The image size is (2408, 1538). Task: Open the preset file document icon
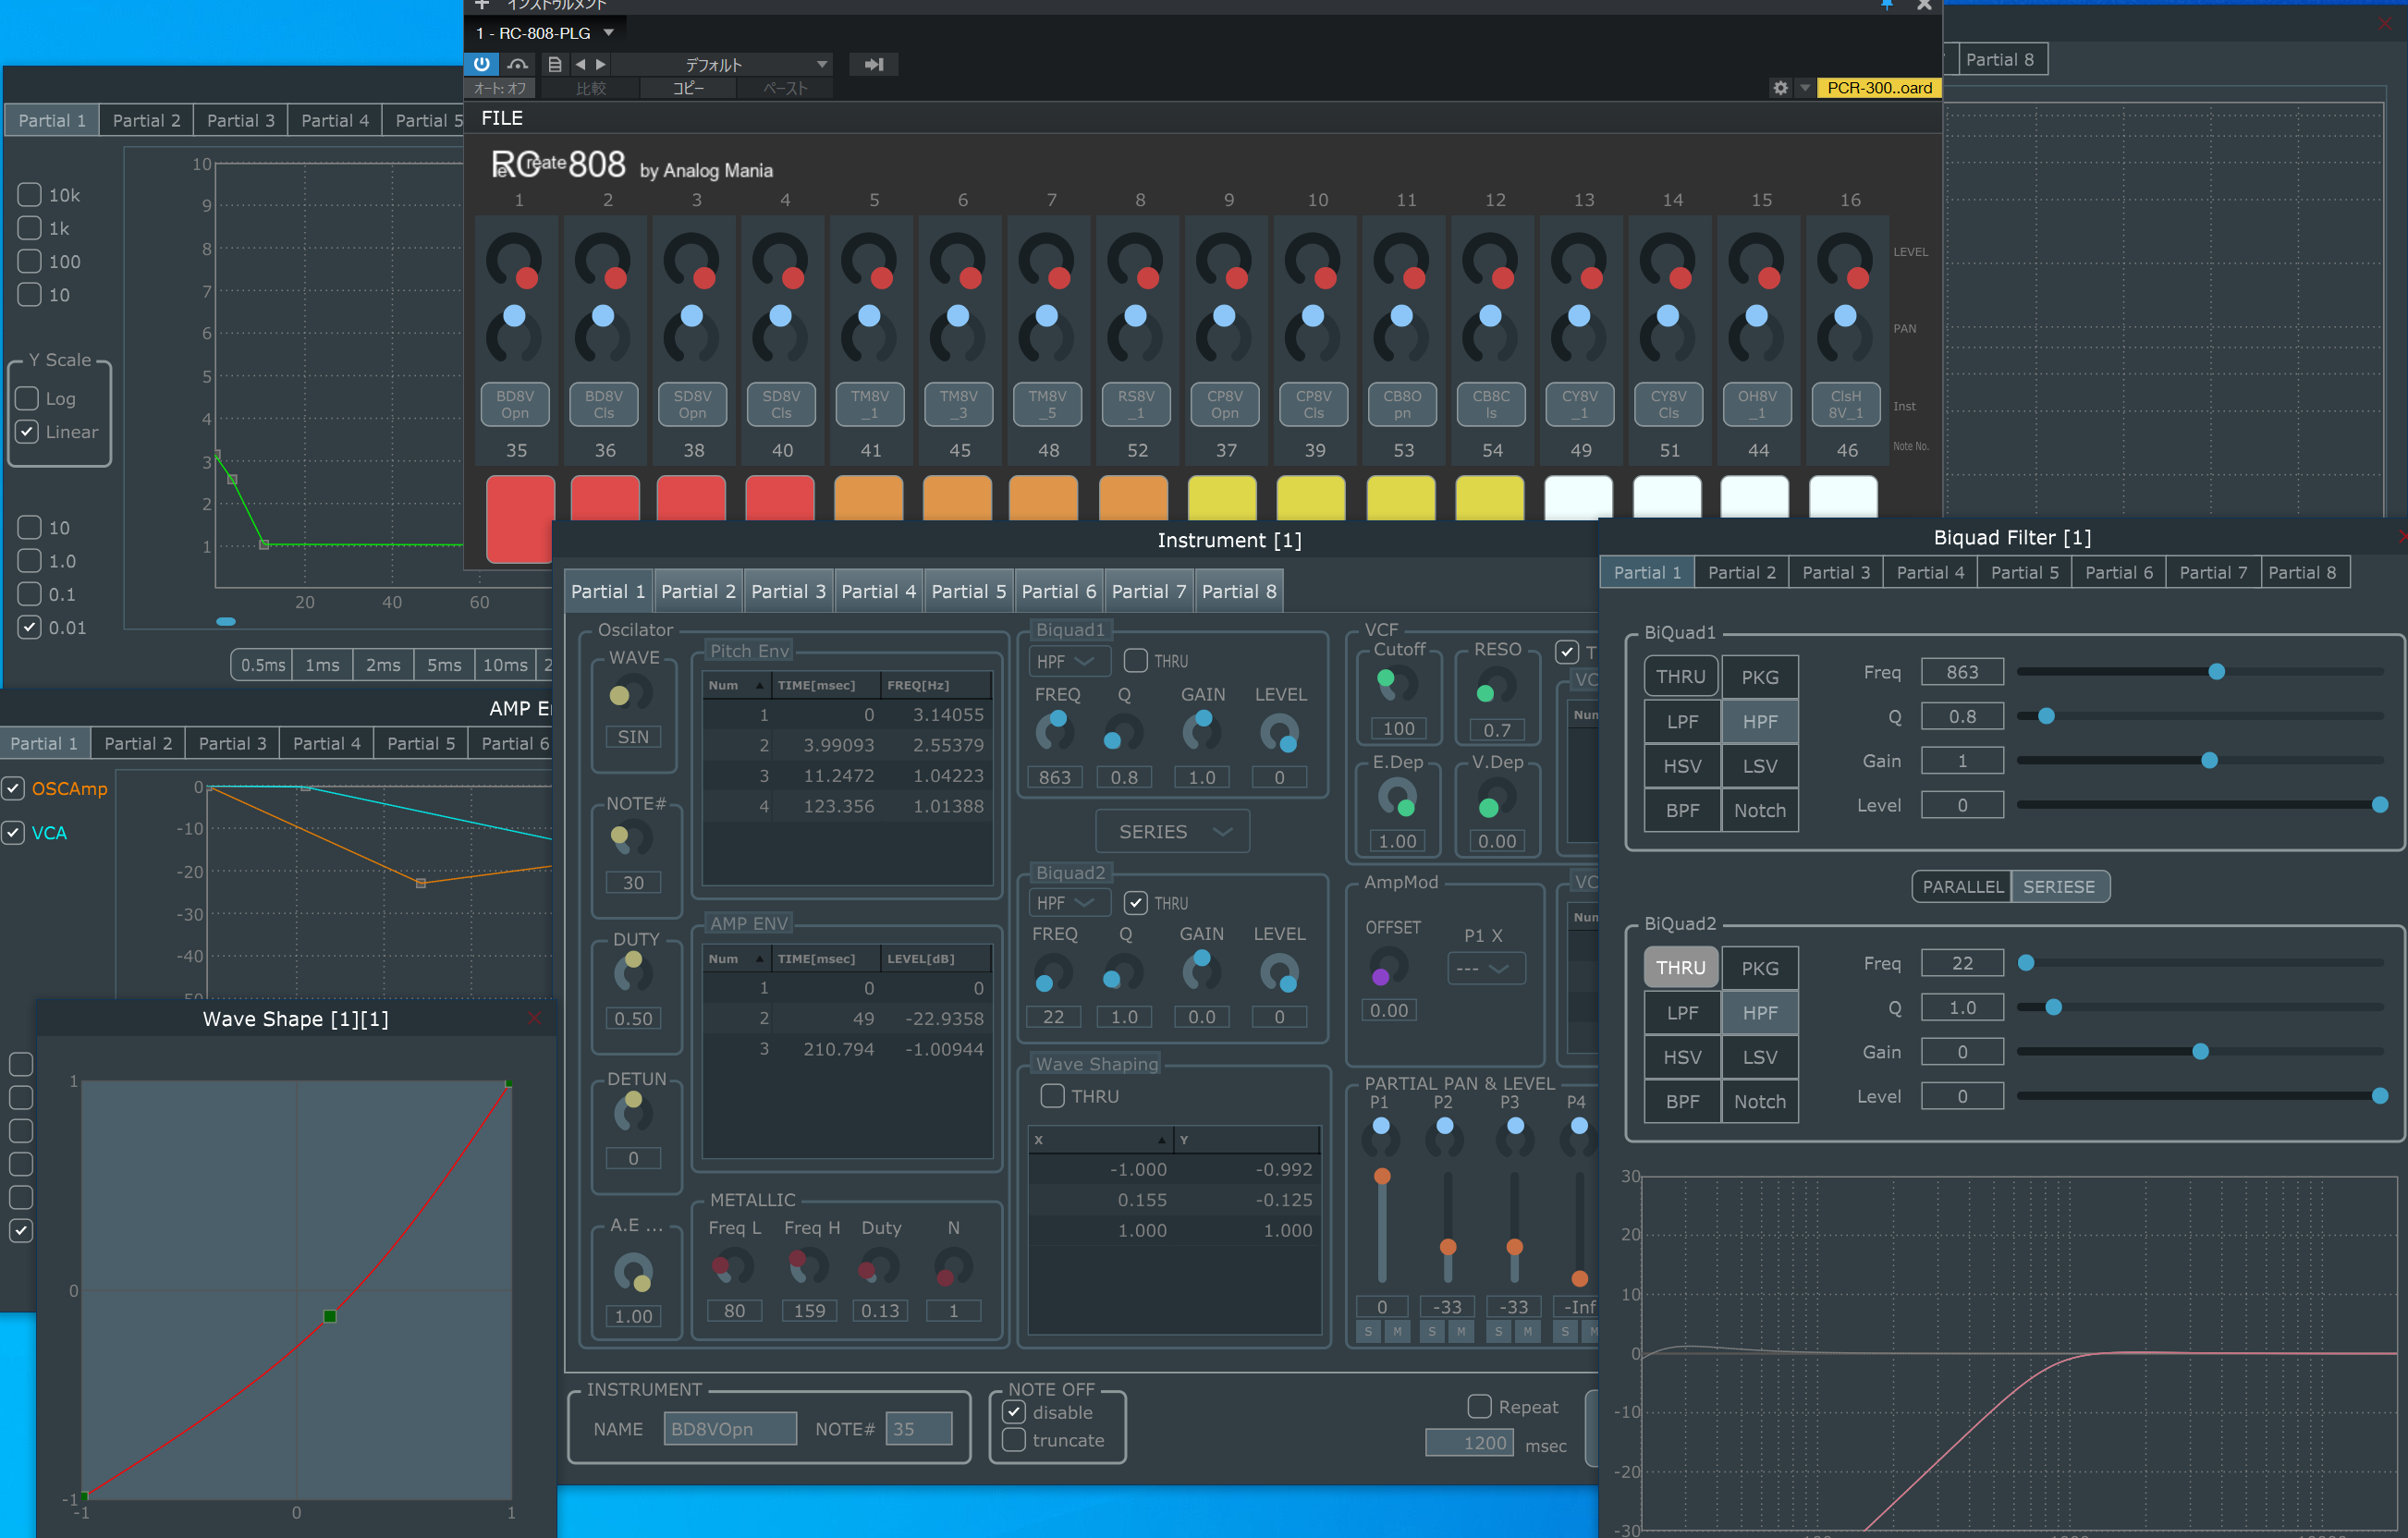point(554,64)
